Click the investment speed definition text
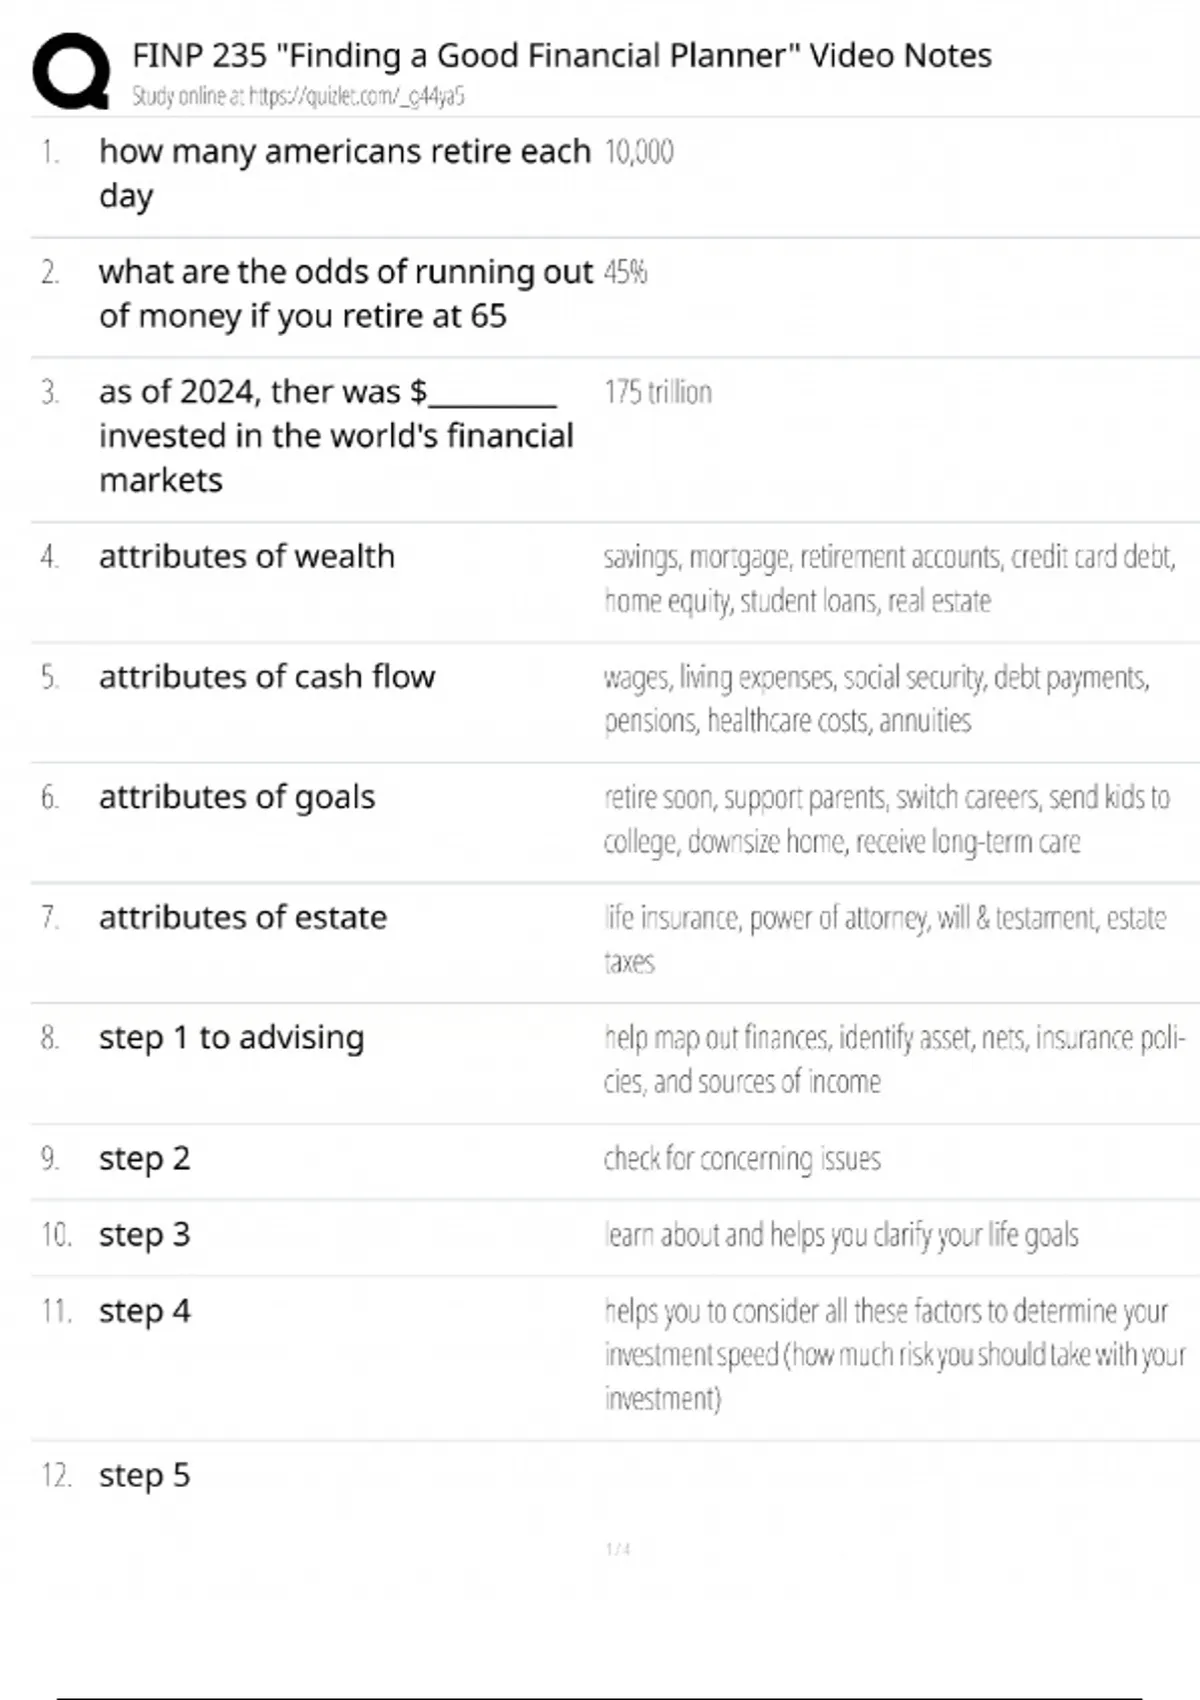The width and height of the screenshot is (1200, 1700). [894, 1354]
